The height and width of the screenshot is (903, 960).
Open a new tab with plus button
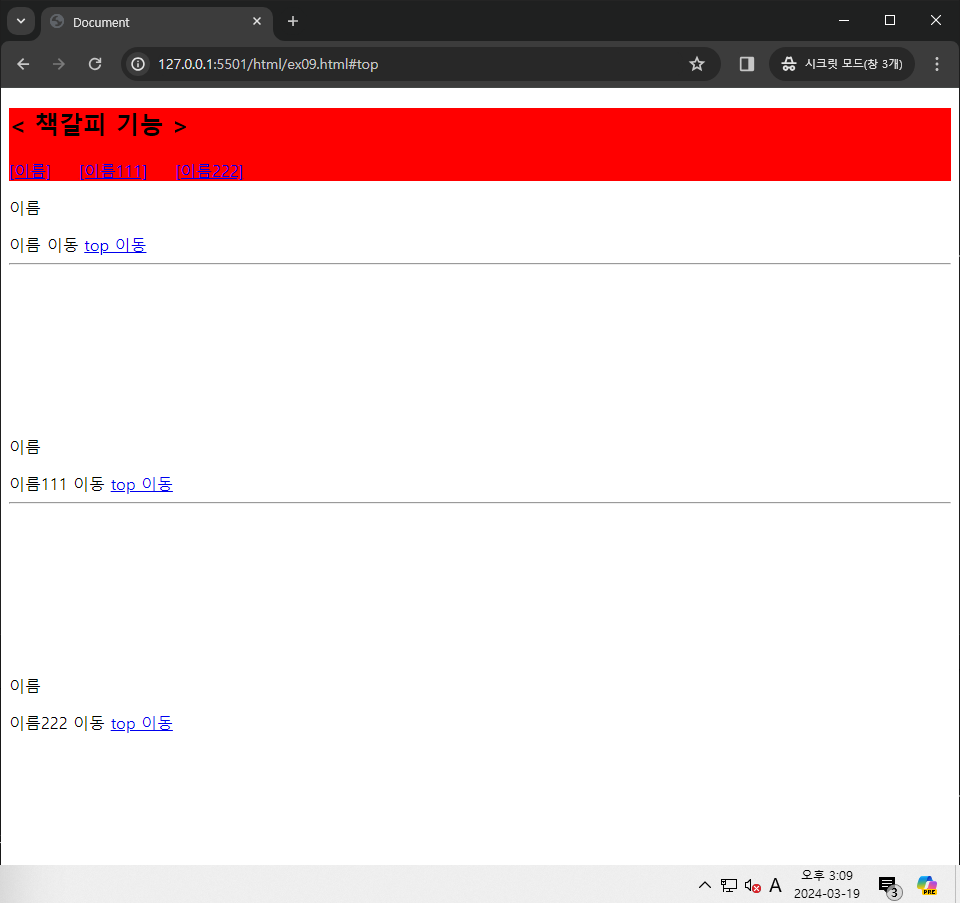coord(293,21)
